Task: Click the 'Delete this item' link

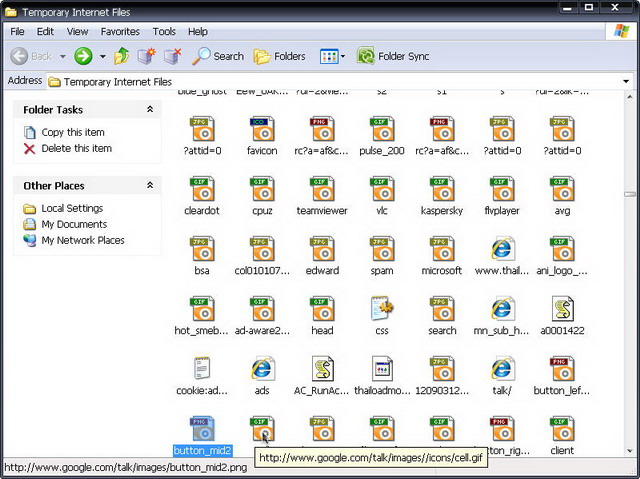Action: 76,148
